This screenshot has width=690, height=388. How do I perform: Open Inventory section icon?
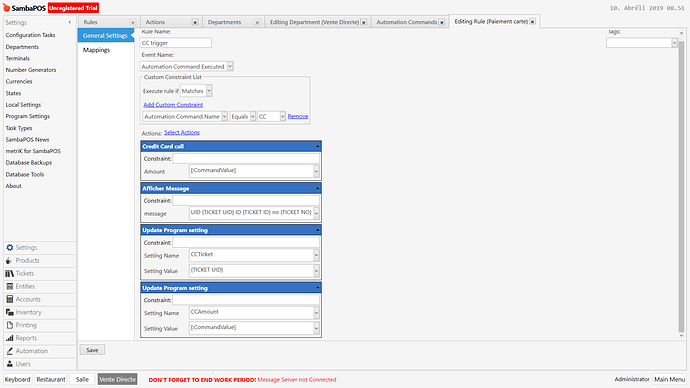pyautogui.click(x=10, y=312)
